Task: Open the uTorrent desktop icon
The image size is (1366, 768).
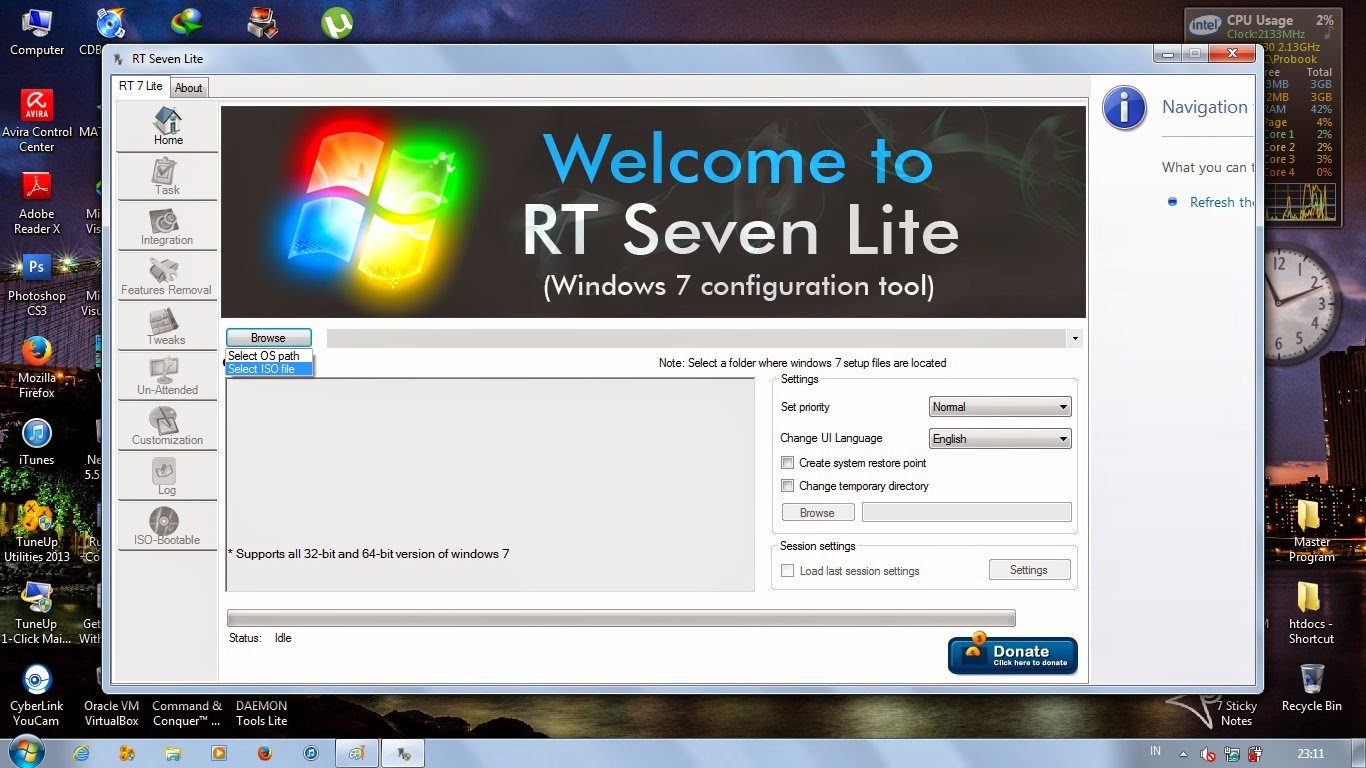Action: point(337,23)
